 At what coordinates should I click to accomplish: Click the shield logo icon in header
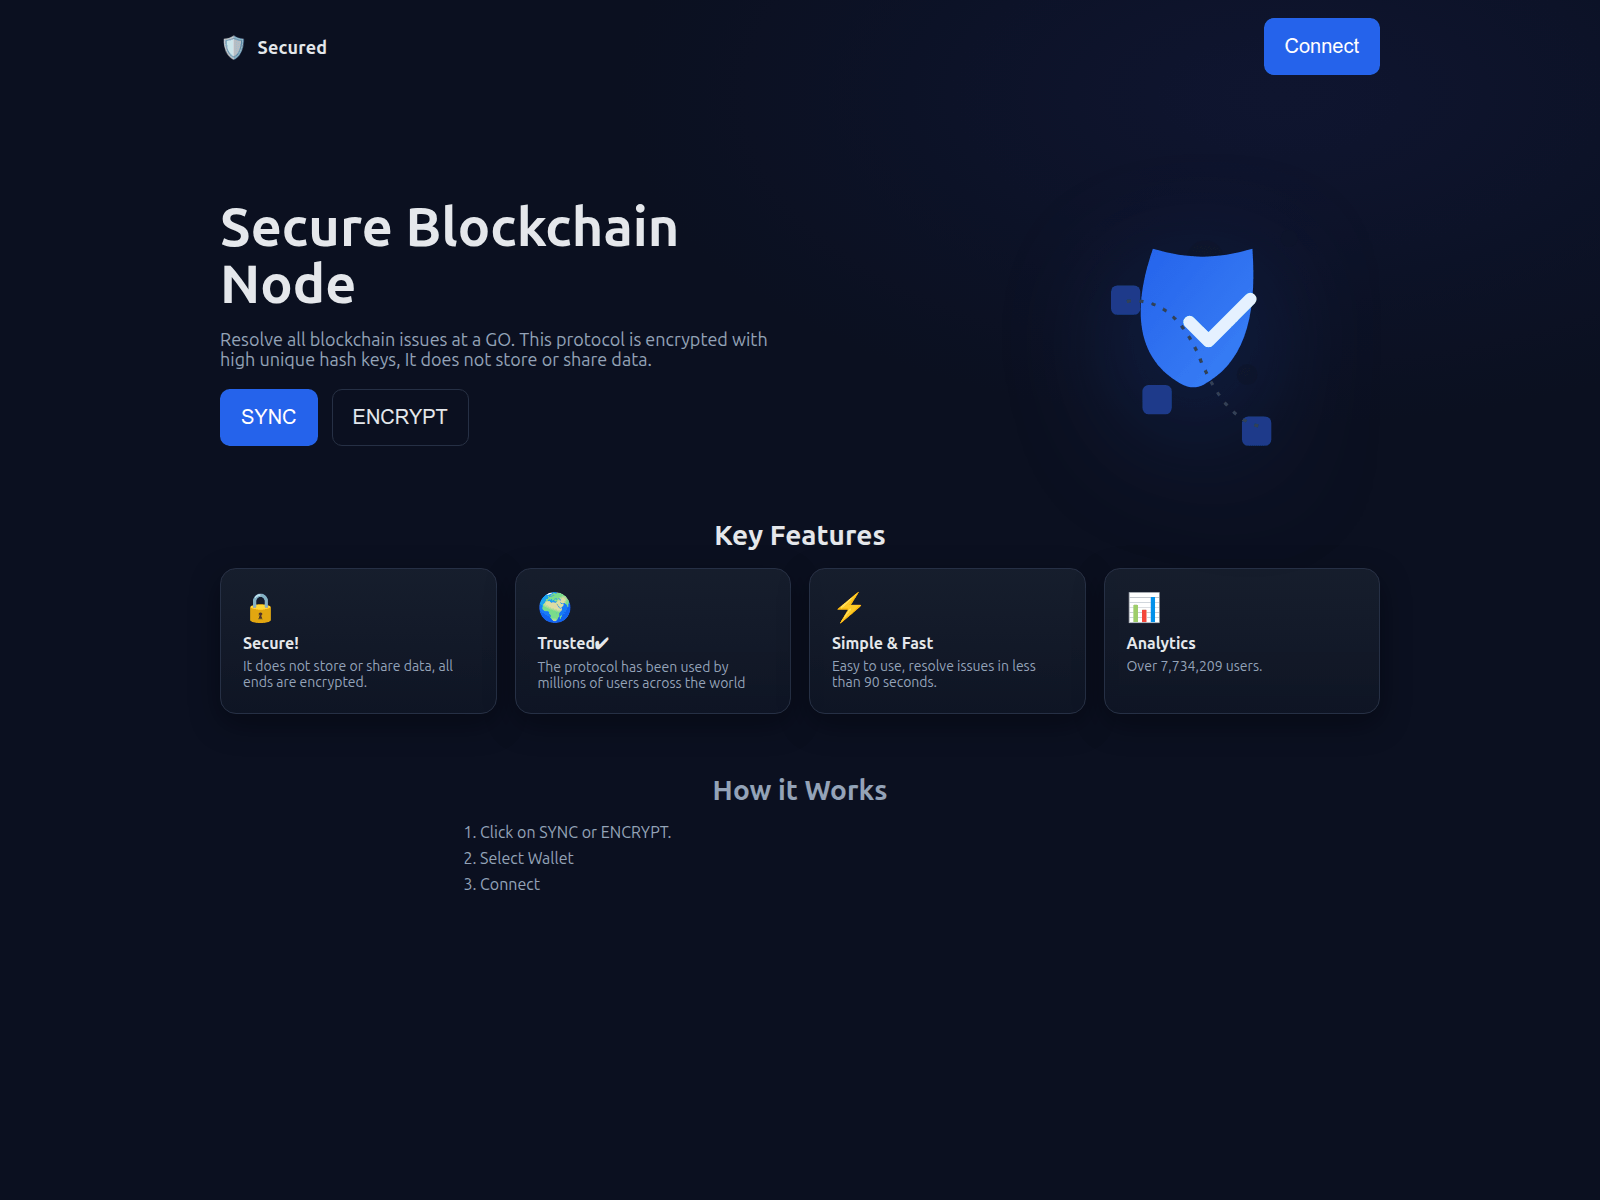tap(233, 47)
